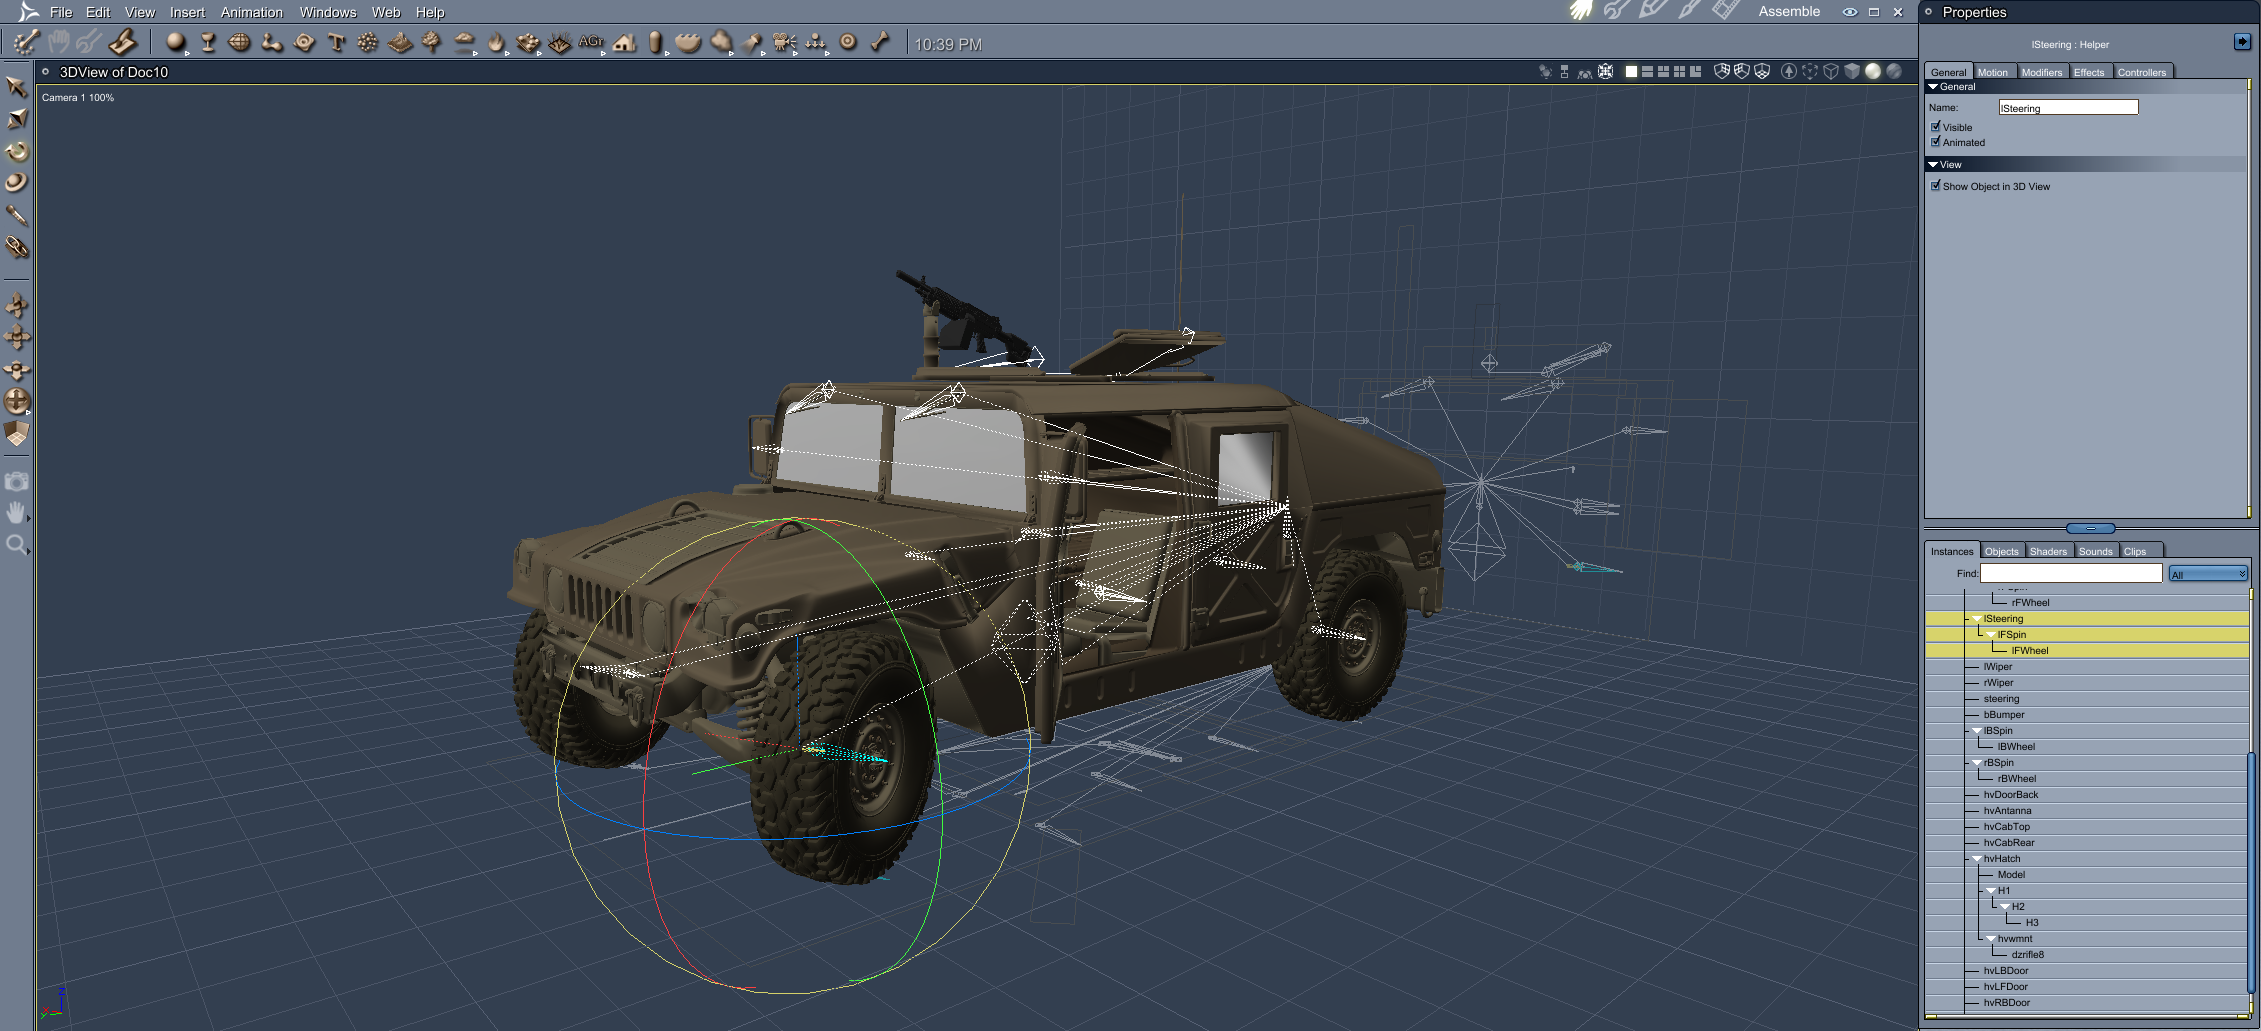Open the Objects tab in lower panel
Image resolution: width=2261 pixels, height=1031 pixels.
click(x=2001, y=551)
